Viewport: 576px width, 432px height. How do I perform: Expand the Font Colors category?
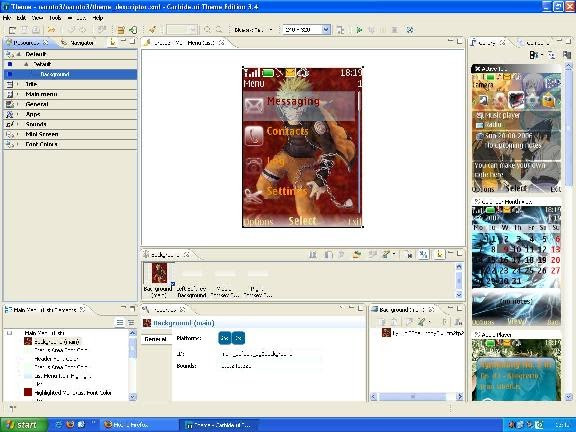17,144
